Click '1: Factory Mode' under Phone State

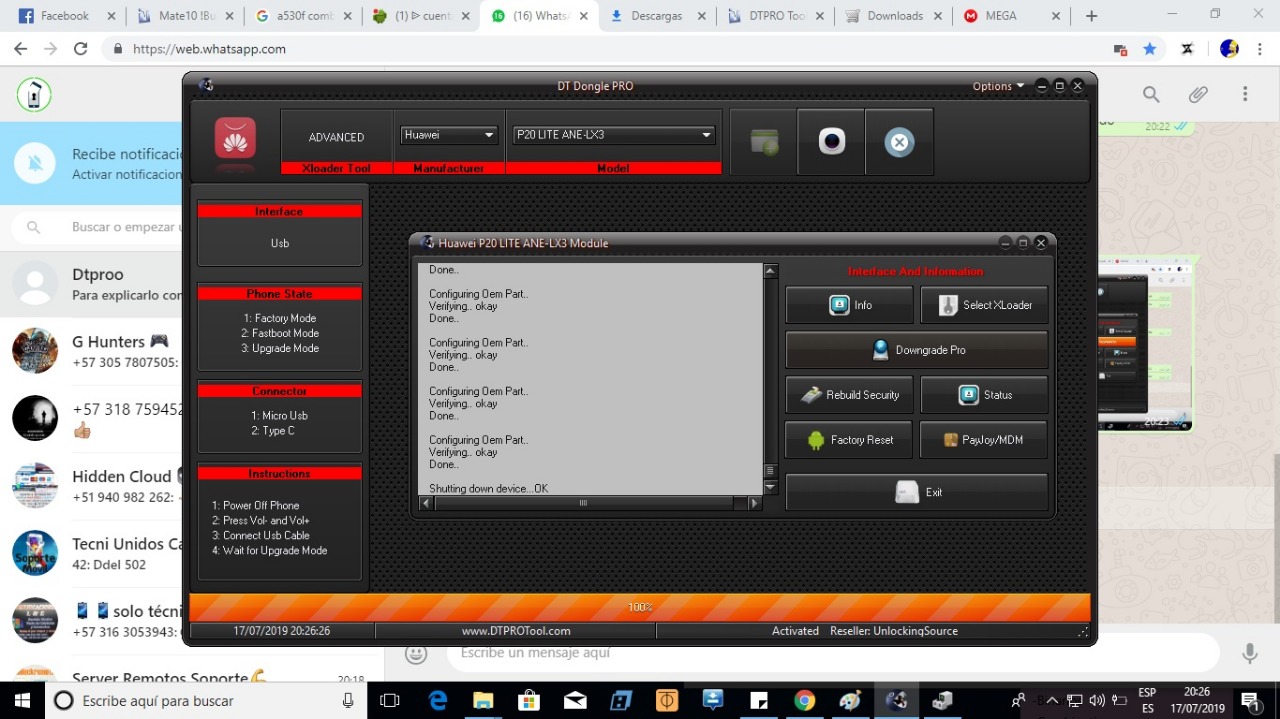coord(280,318)
